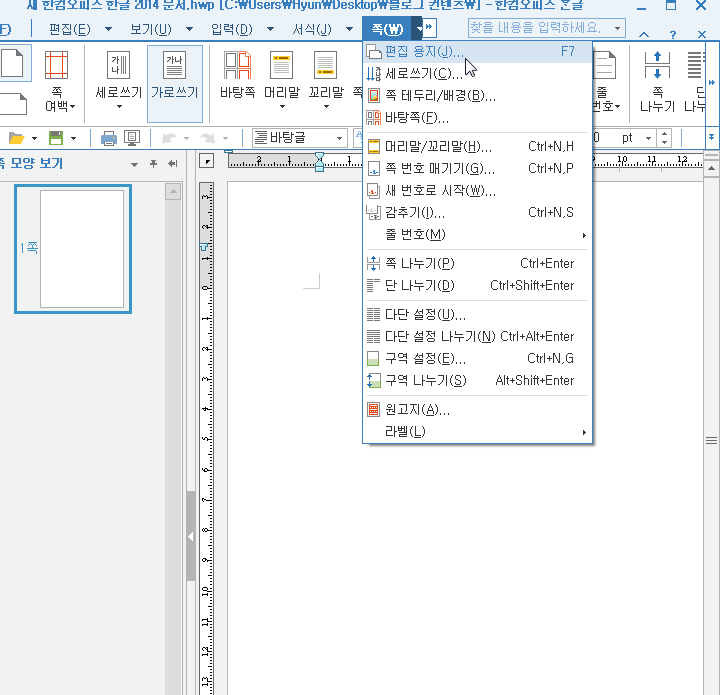The width and height of the screenshot is (720, 695).
Task: Open the search box dropdown arrow
Action: 618,28
